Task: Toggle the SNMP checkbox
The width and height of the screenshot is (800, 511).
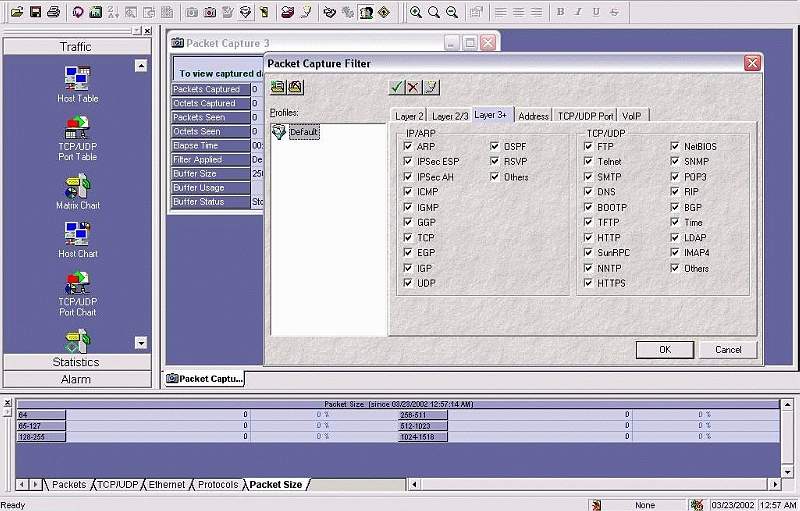Action: tap(675, 161)
